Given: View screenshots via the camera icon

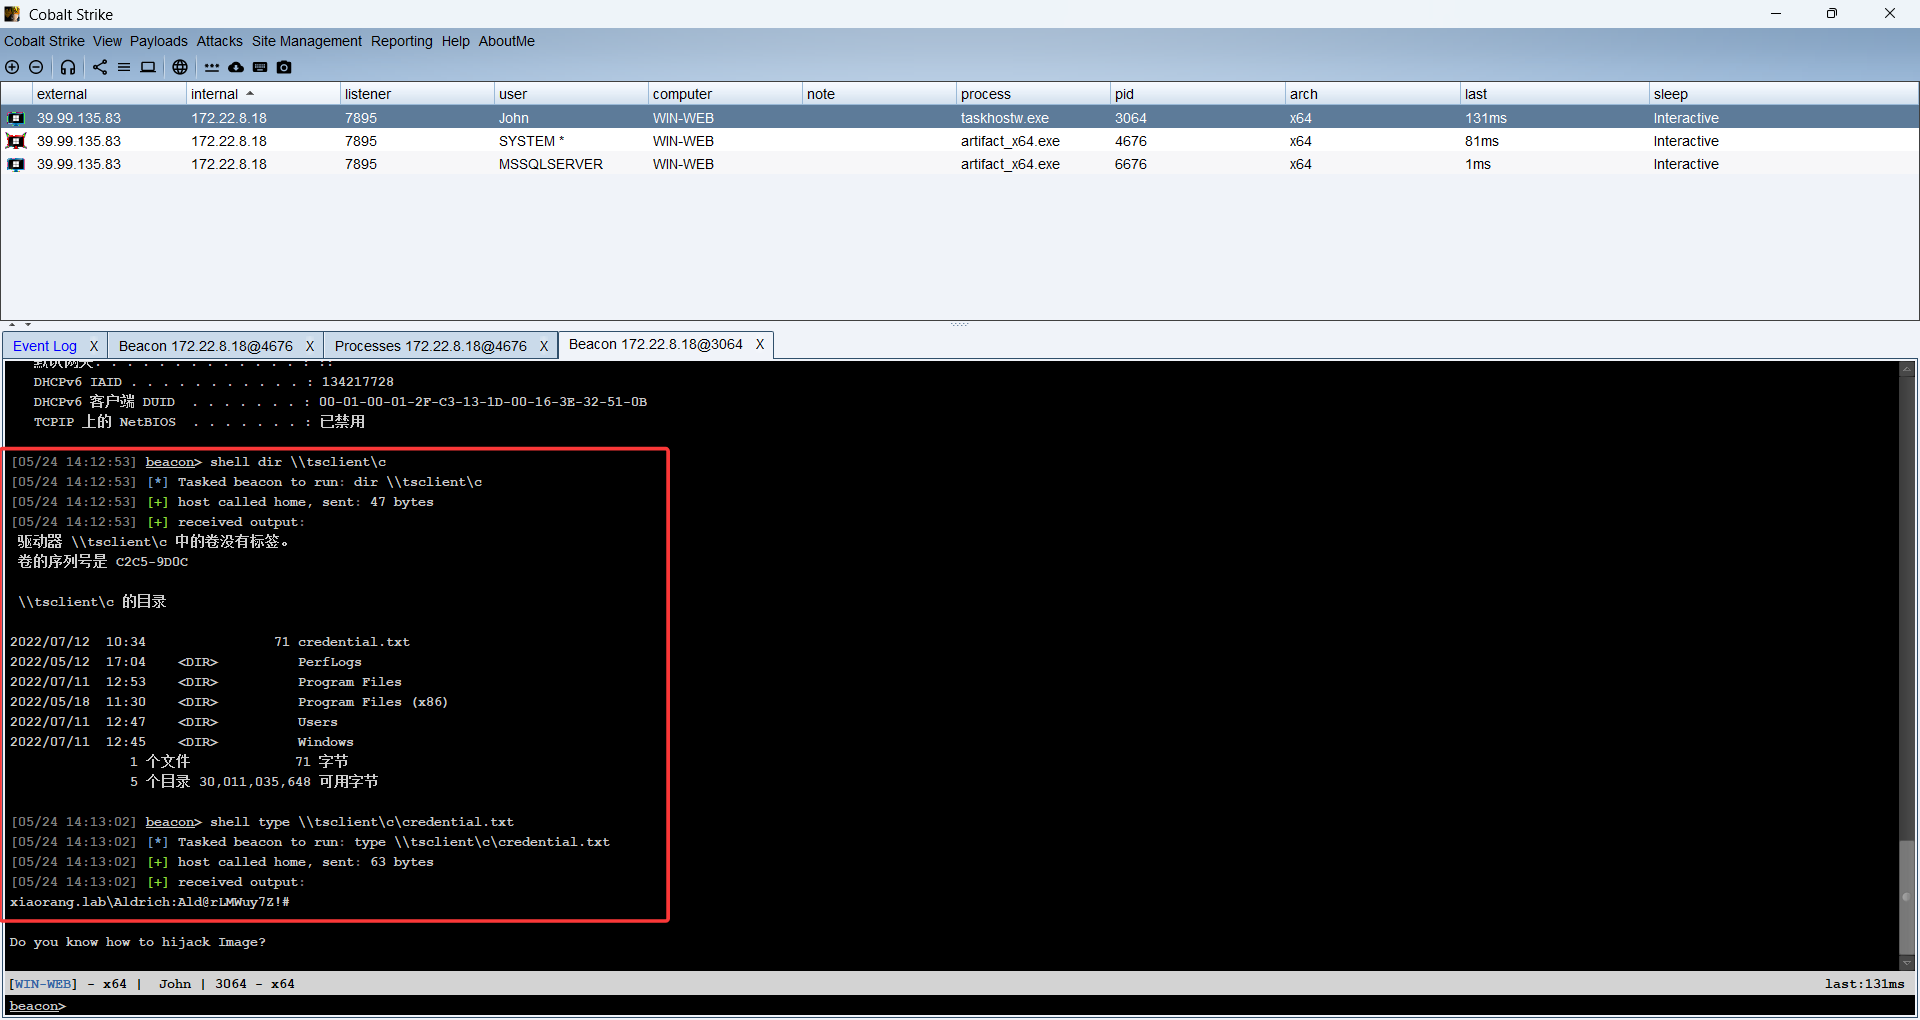Looking at the screenshot, I should coord(284,67).
